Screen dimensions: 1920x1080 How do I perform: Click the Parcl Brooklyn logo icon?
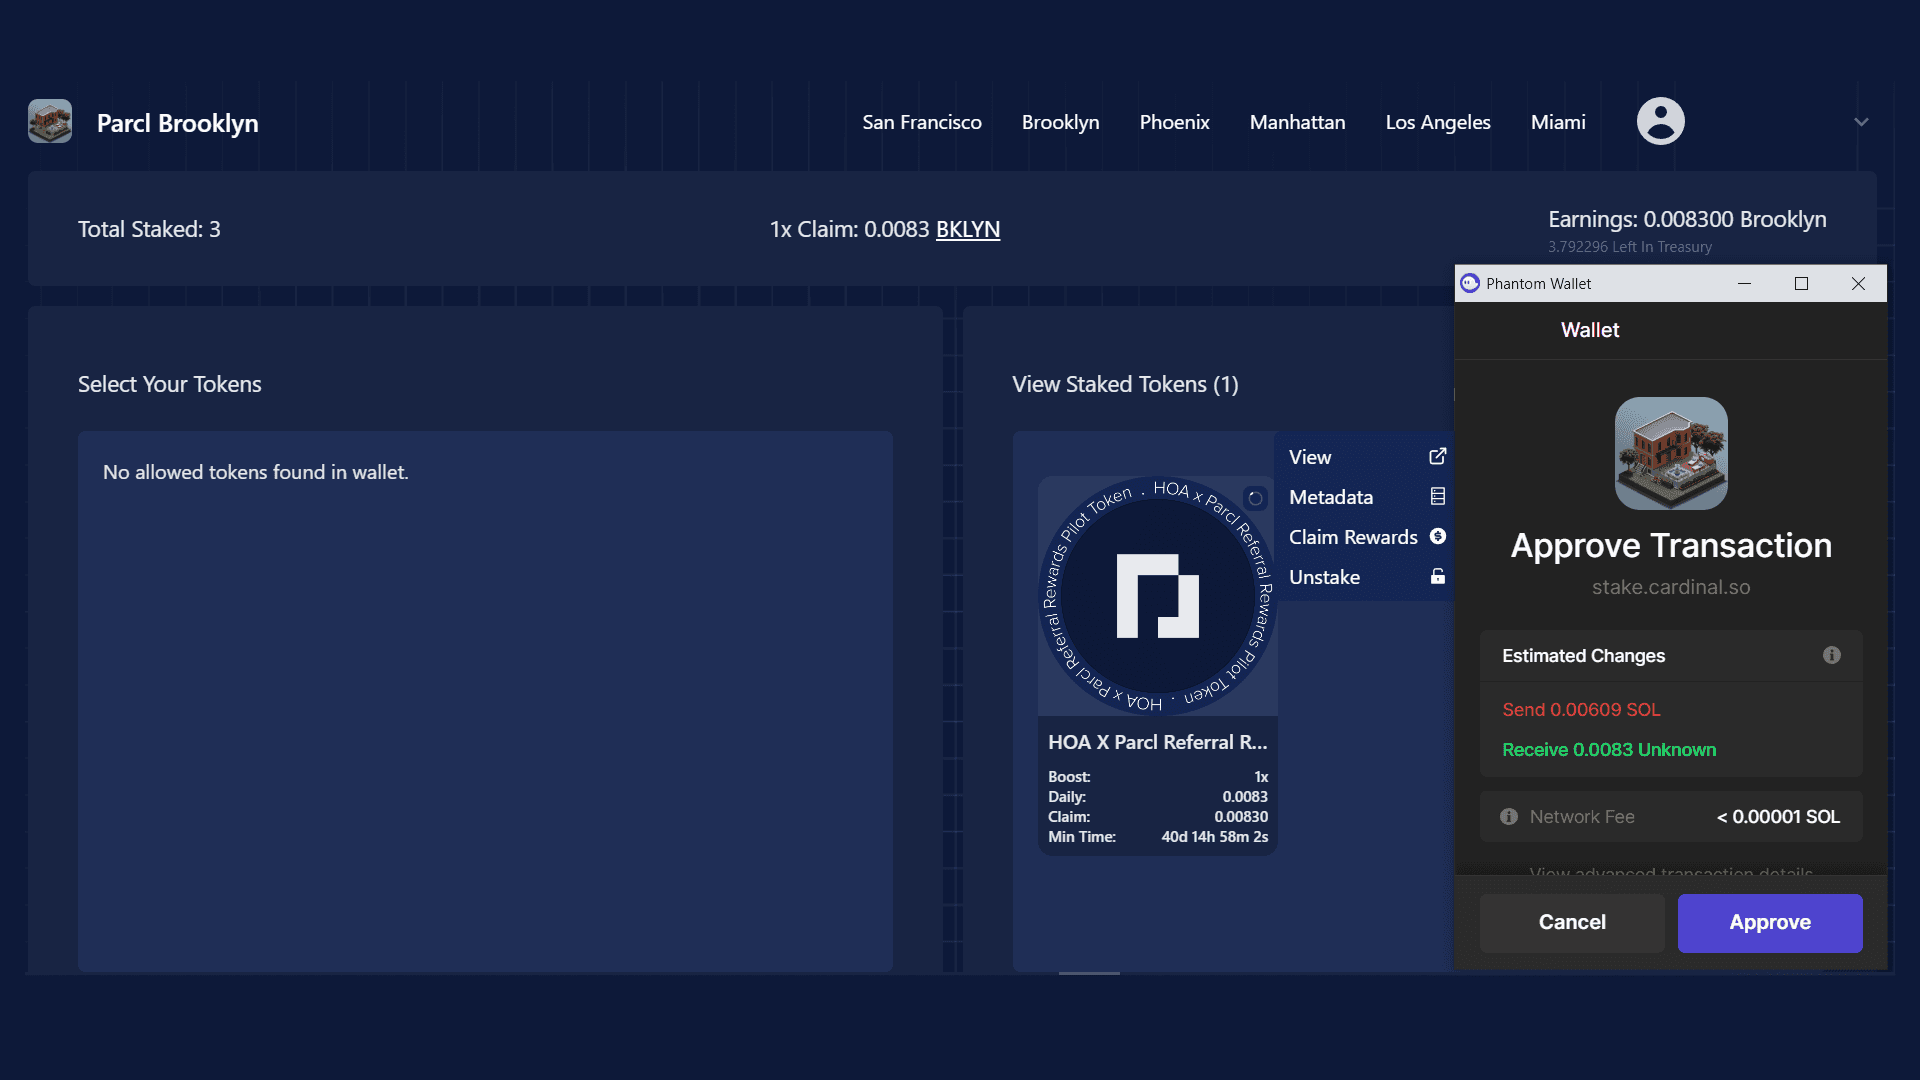(50, 121)
